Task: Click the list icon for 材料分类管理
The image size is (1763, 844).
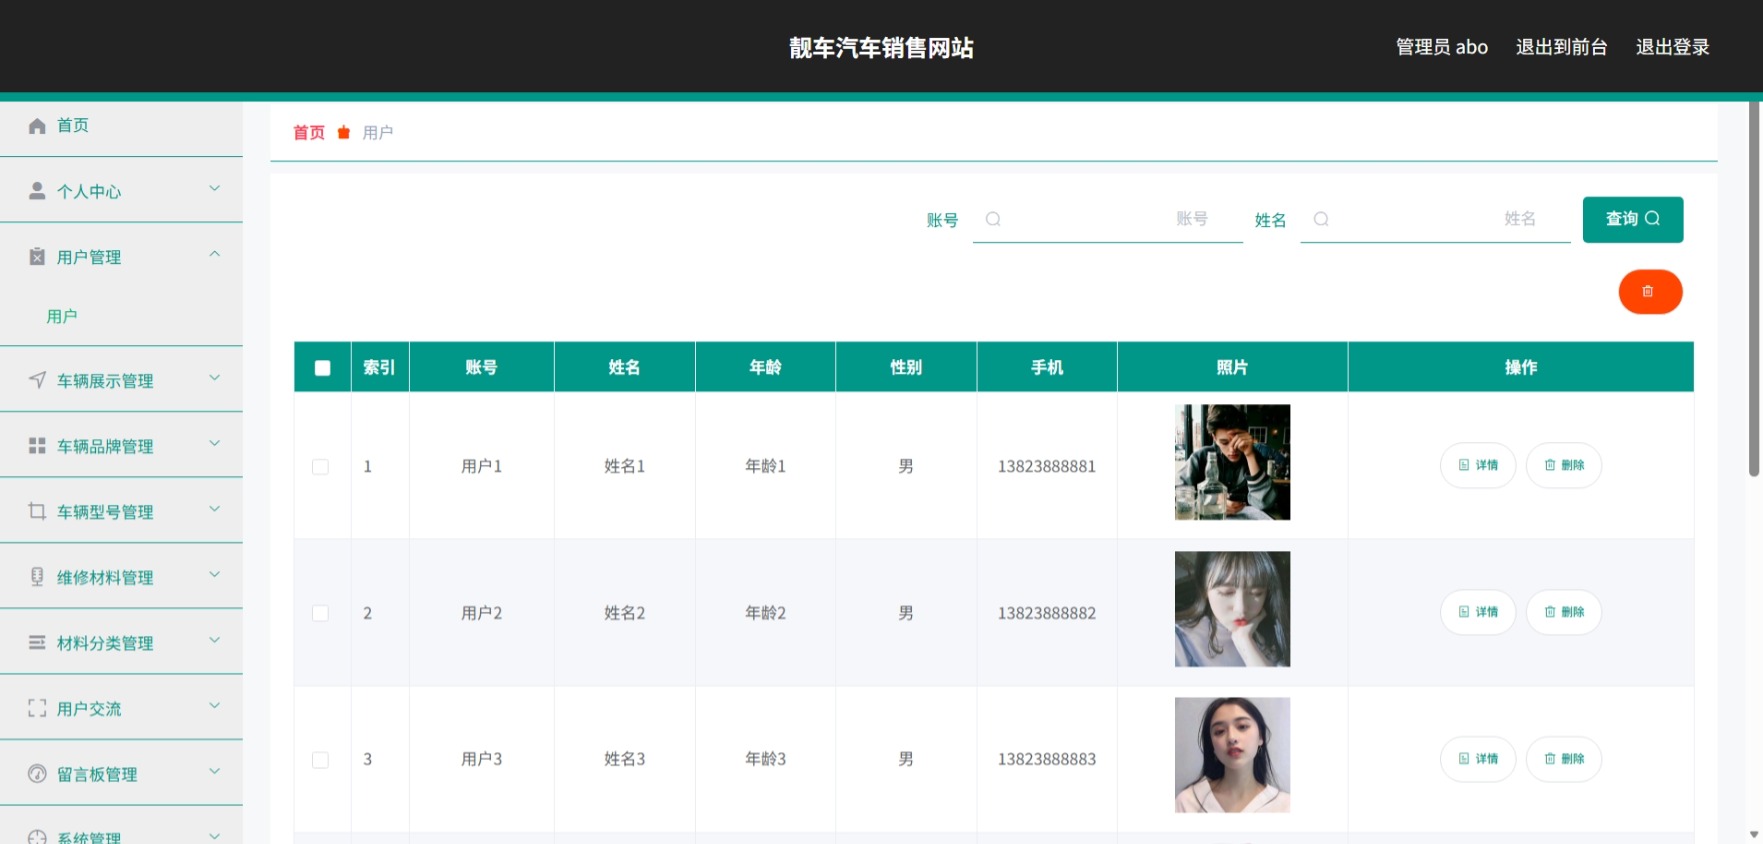Action: pos(37,642)
